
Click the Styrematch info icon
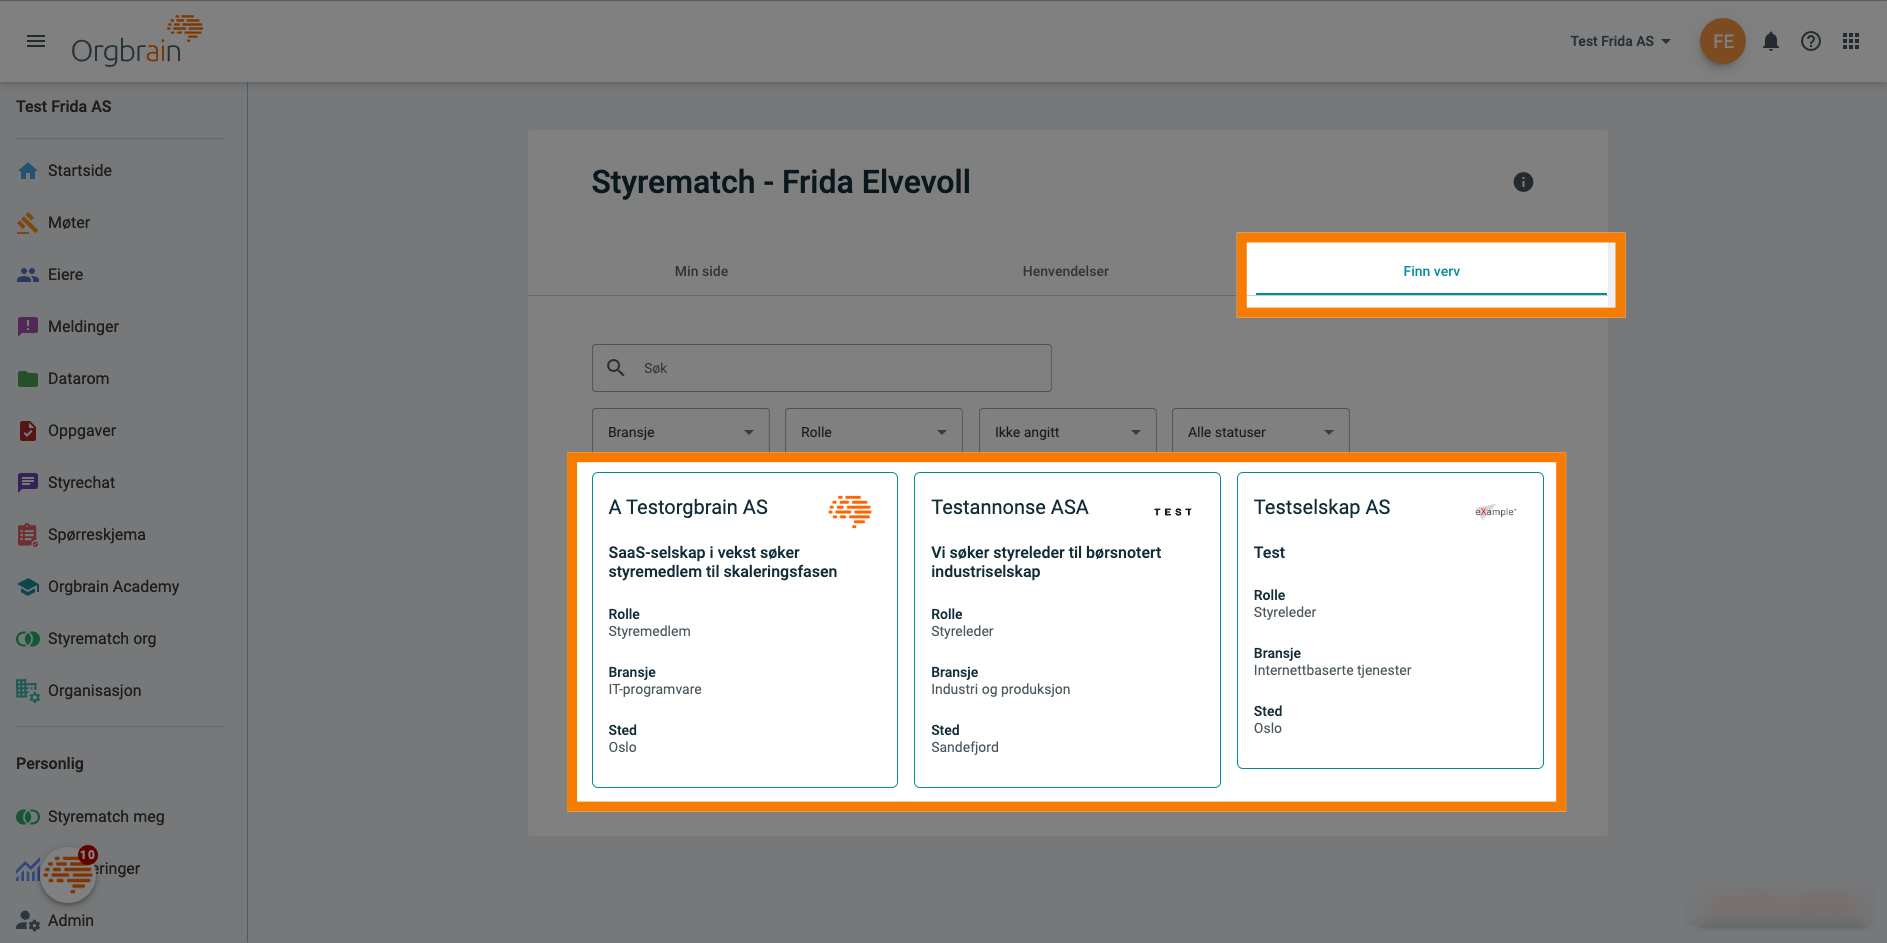point(1523,182)
